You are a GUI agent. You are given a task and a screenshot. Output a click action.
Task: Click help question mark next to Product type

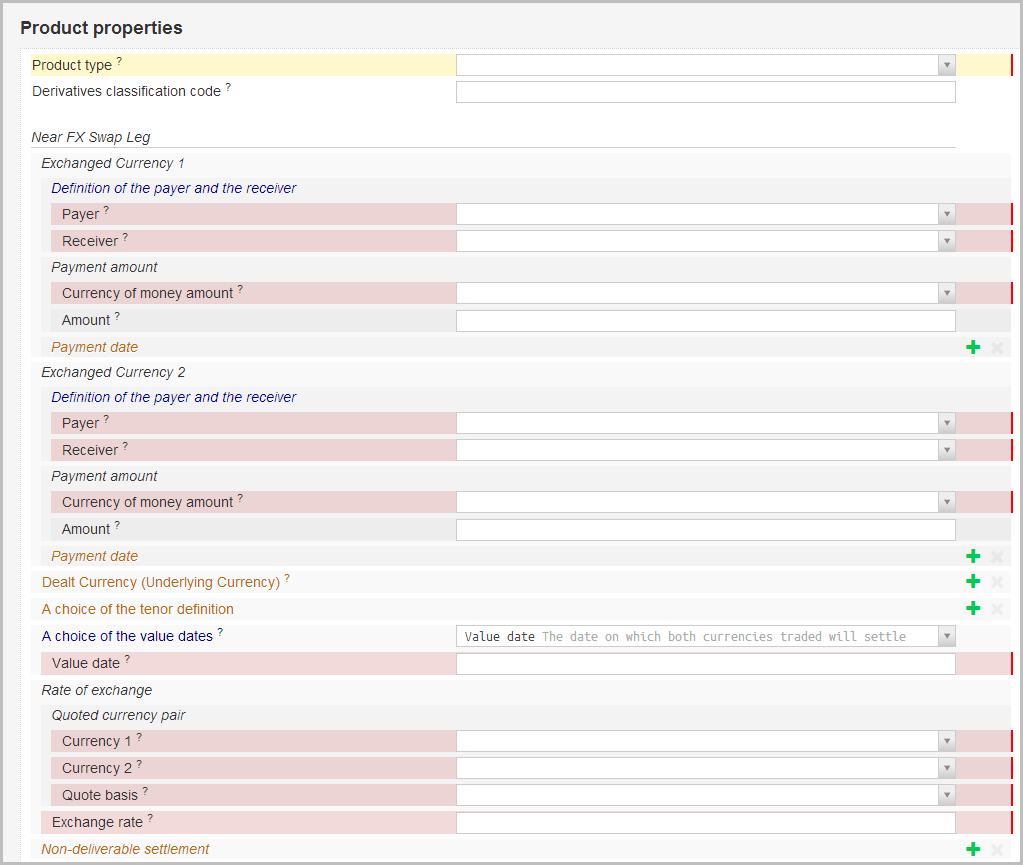[119, 61]
